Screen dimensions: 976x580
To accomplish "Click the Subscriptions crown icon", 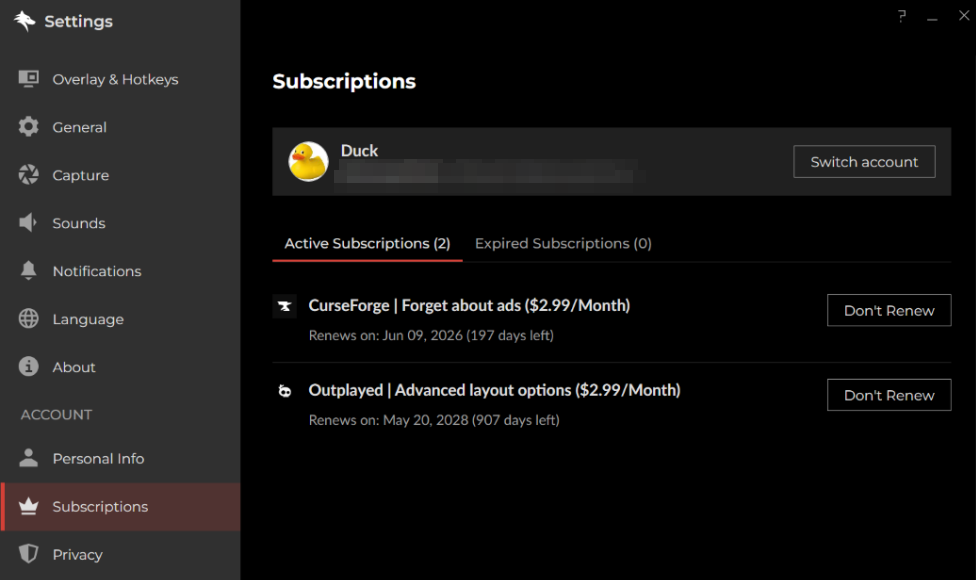I will 28,506.
